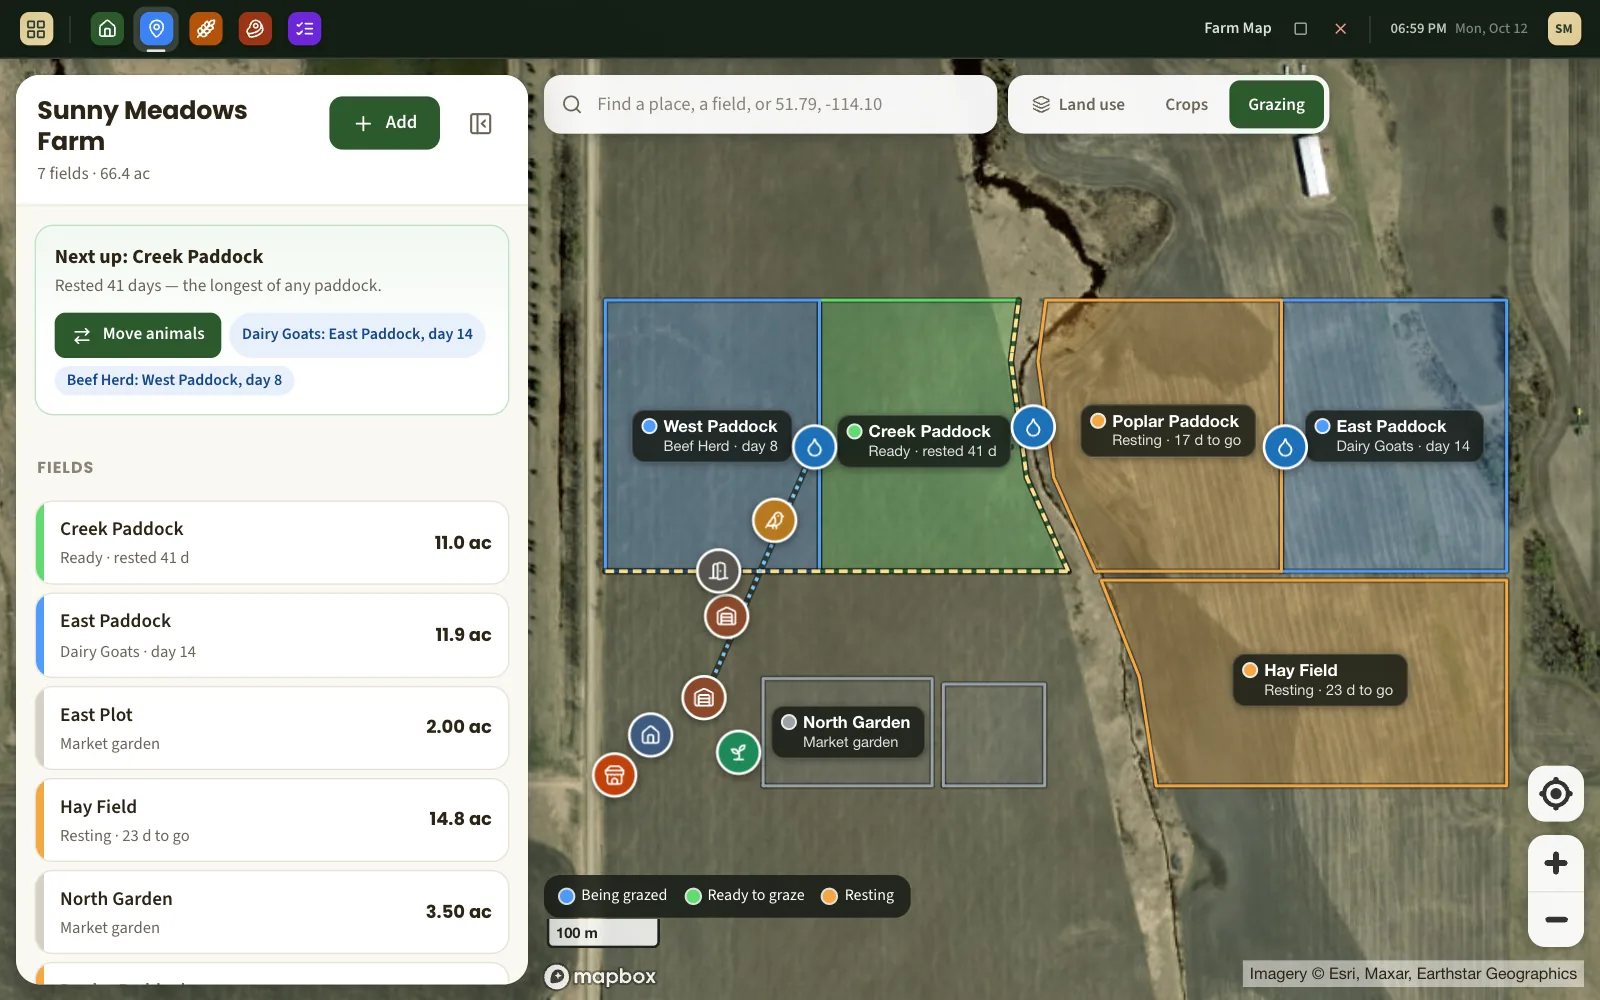Click Being grazed legend entry
Image resolution: width=1600 pixels, height=1000 pixels.
tap(612, 896)
